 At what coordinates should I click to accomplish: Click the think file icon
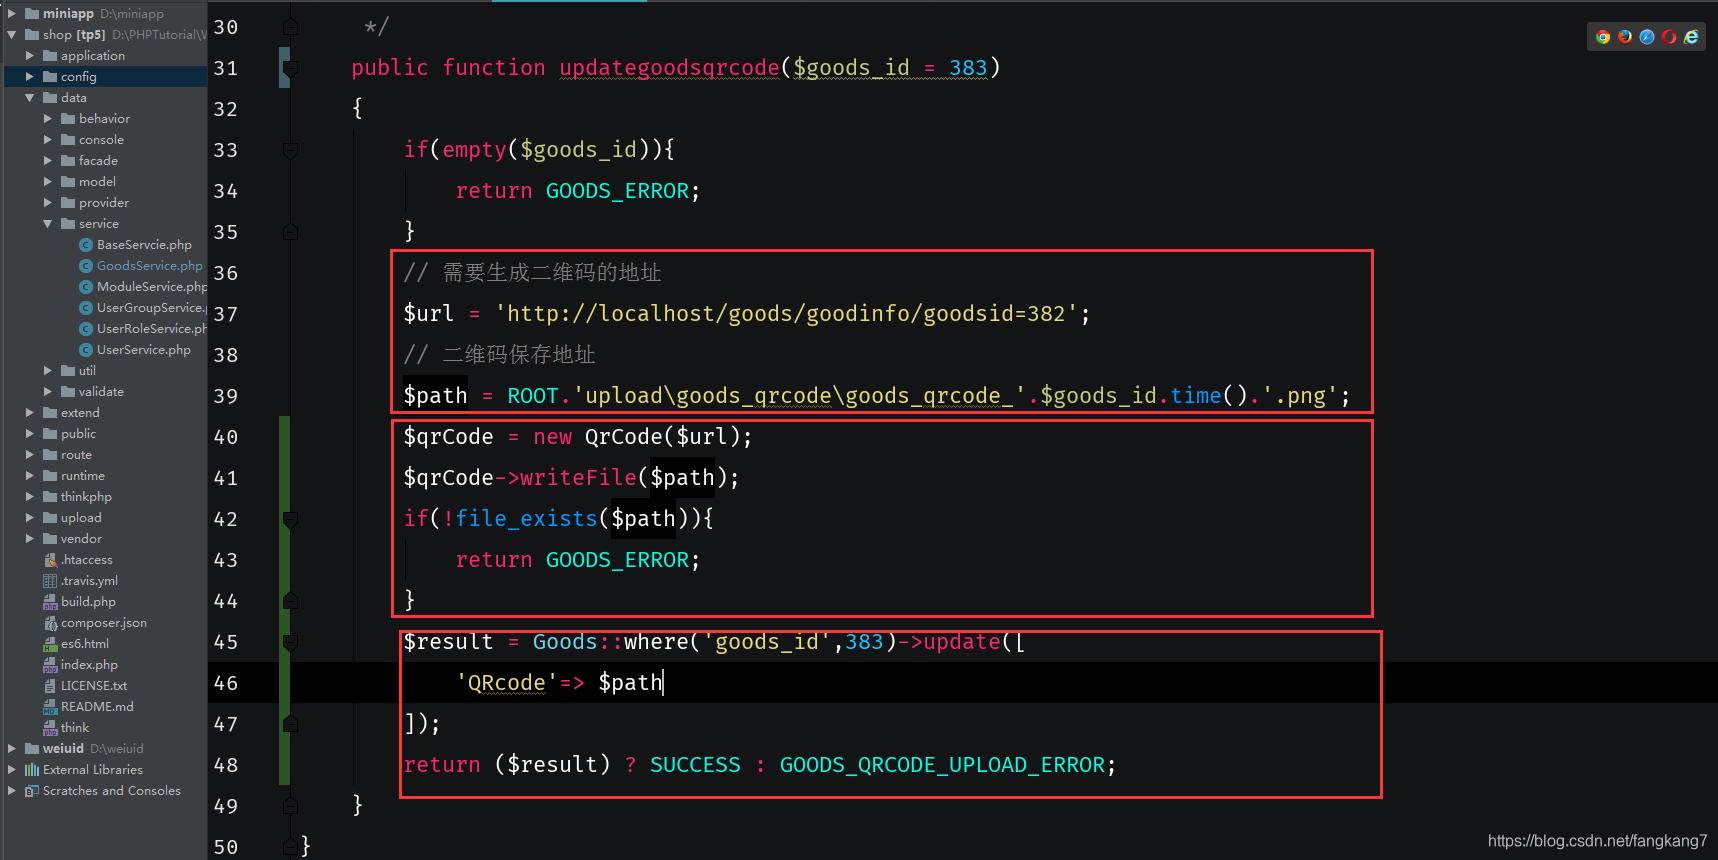50,728
